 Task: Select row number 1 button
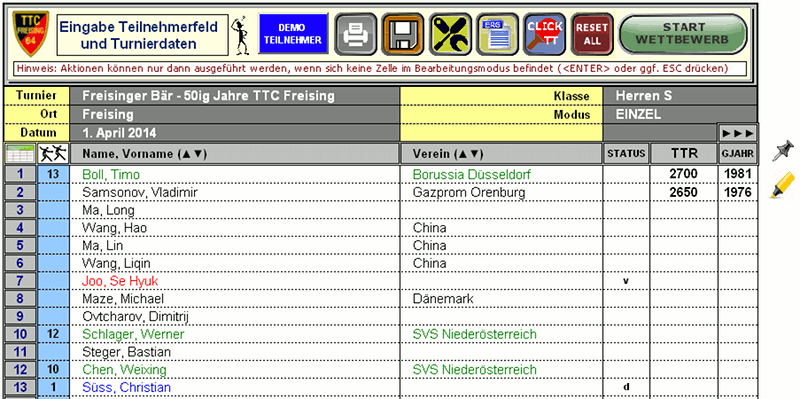pyautogui.click(x=20, y=174)
